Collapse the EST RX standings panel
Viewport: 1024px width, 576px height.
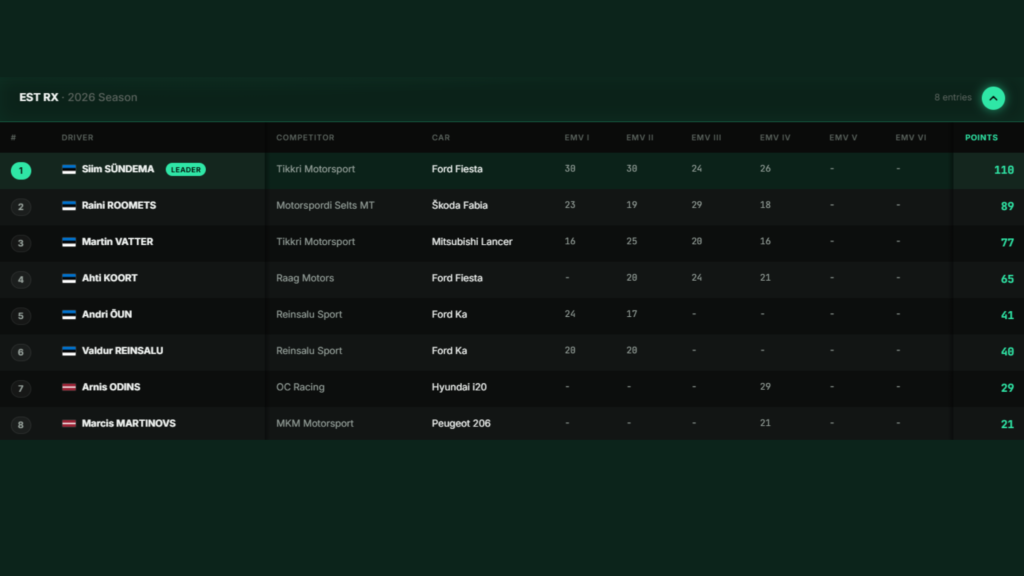[993, 98]
